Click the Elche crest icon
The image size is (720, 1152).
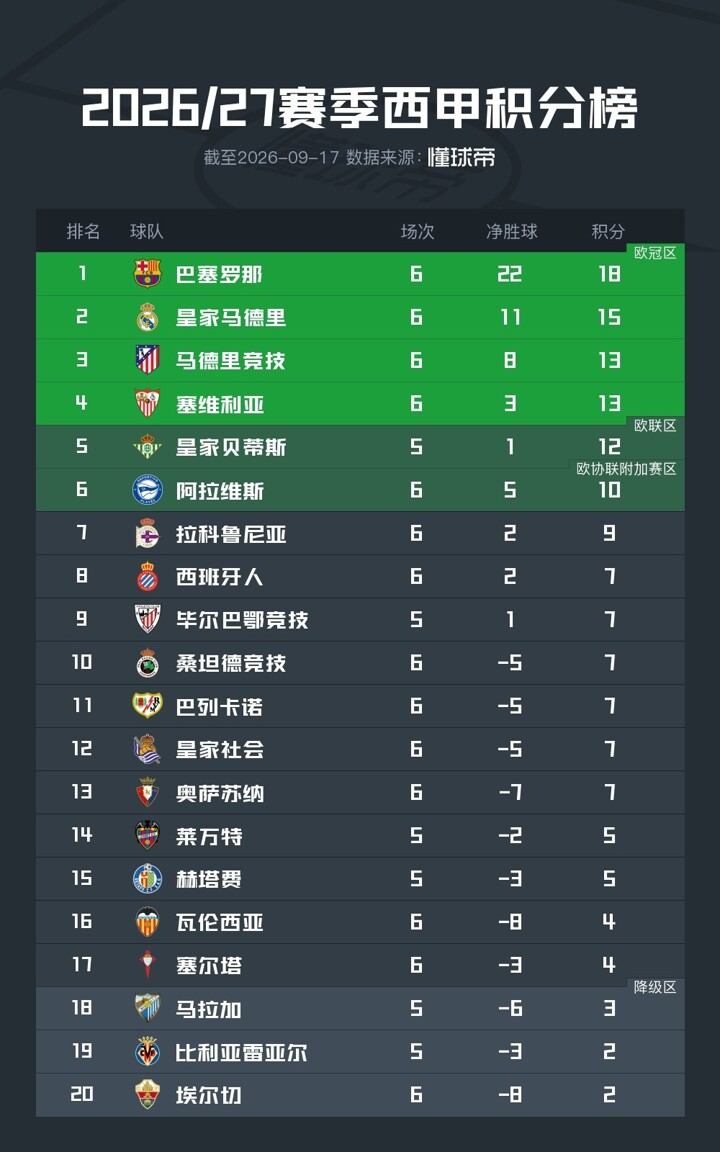pos(148,1095)
